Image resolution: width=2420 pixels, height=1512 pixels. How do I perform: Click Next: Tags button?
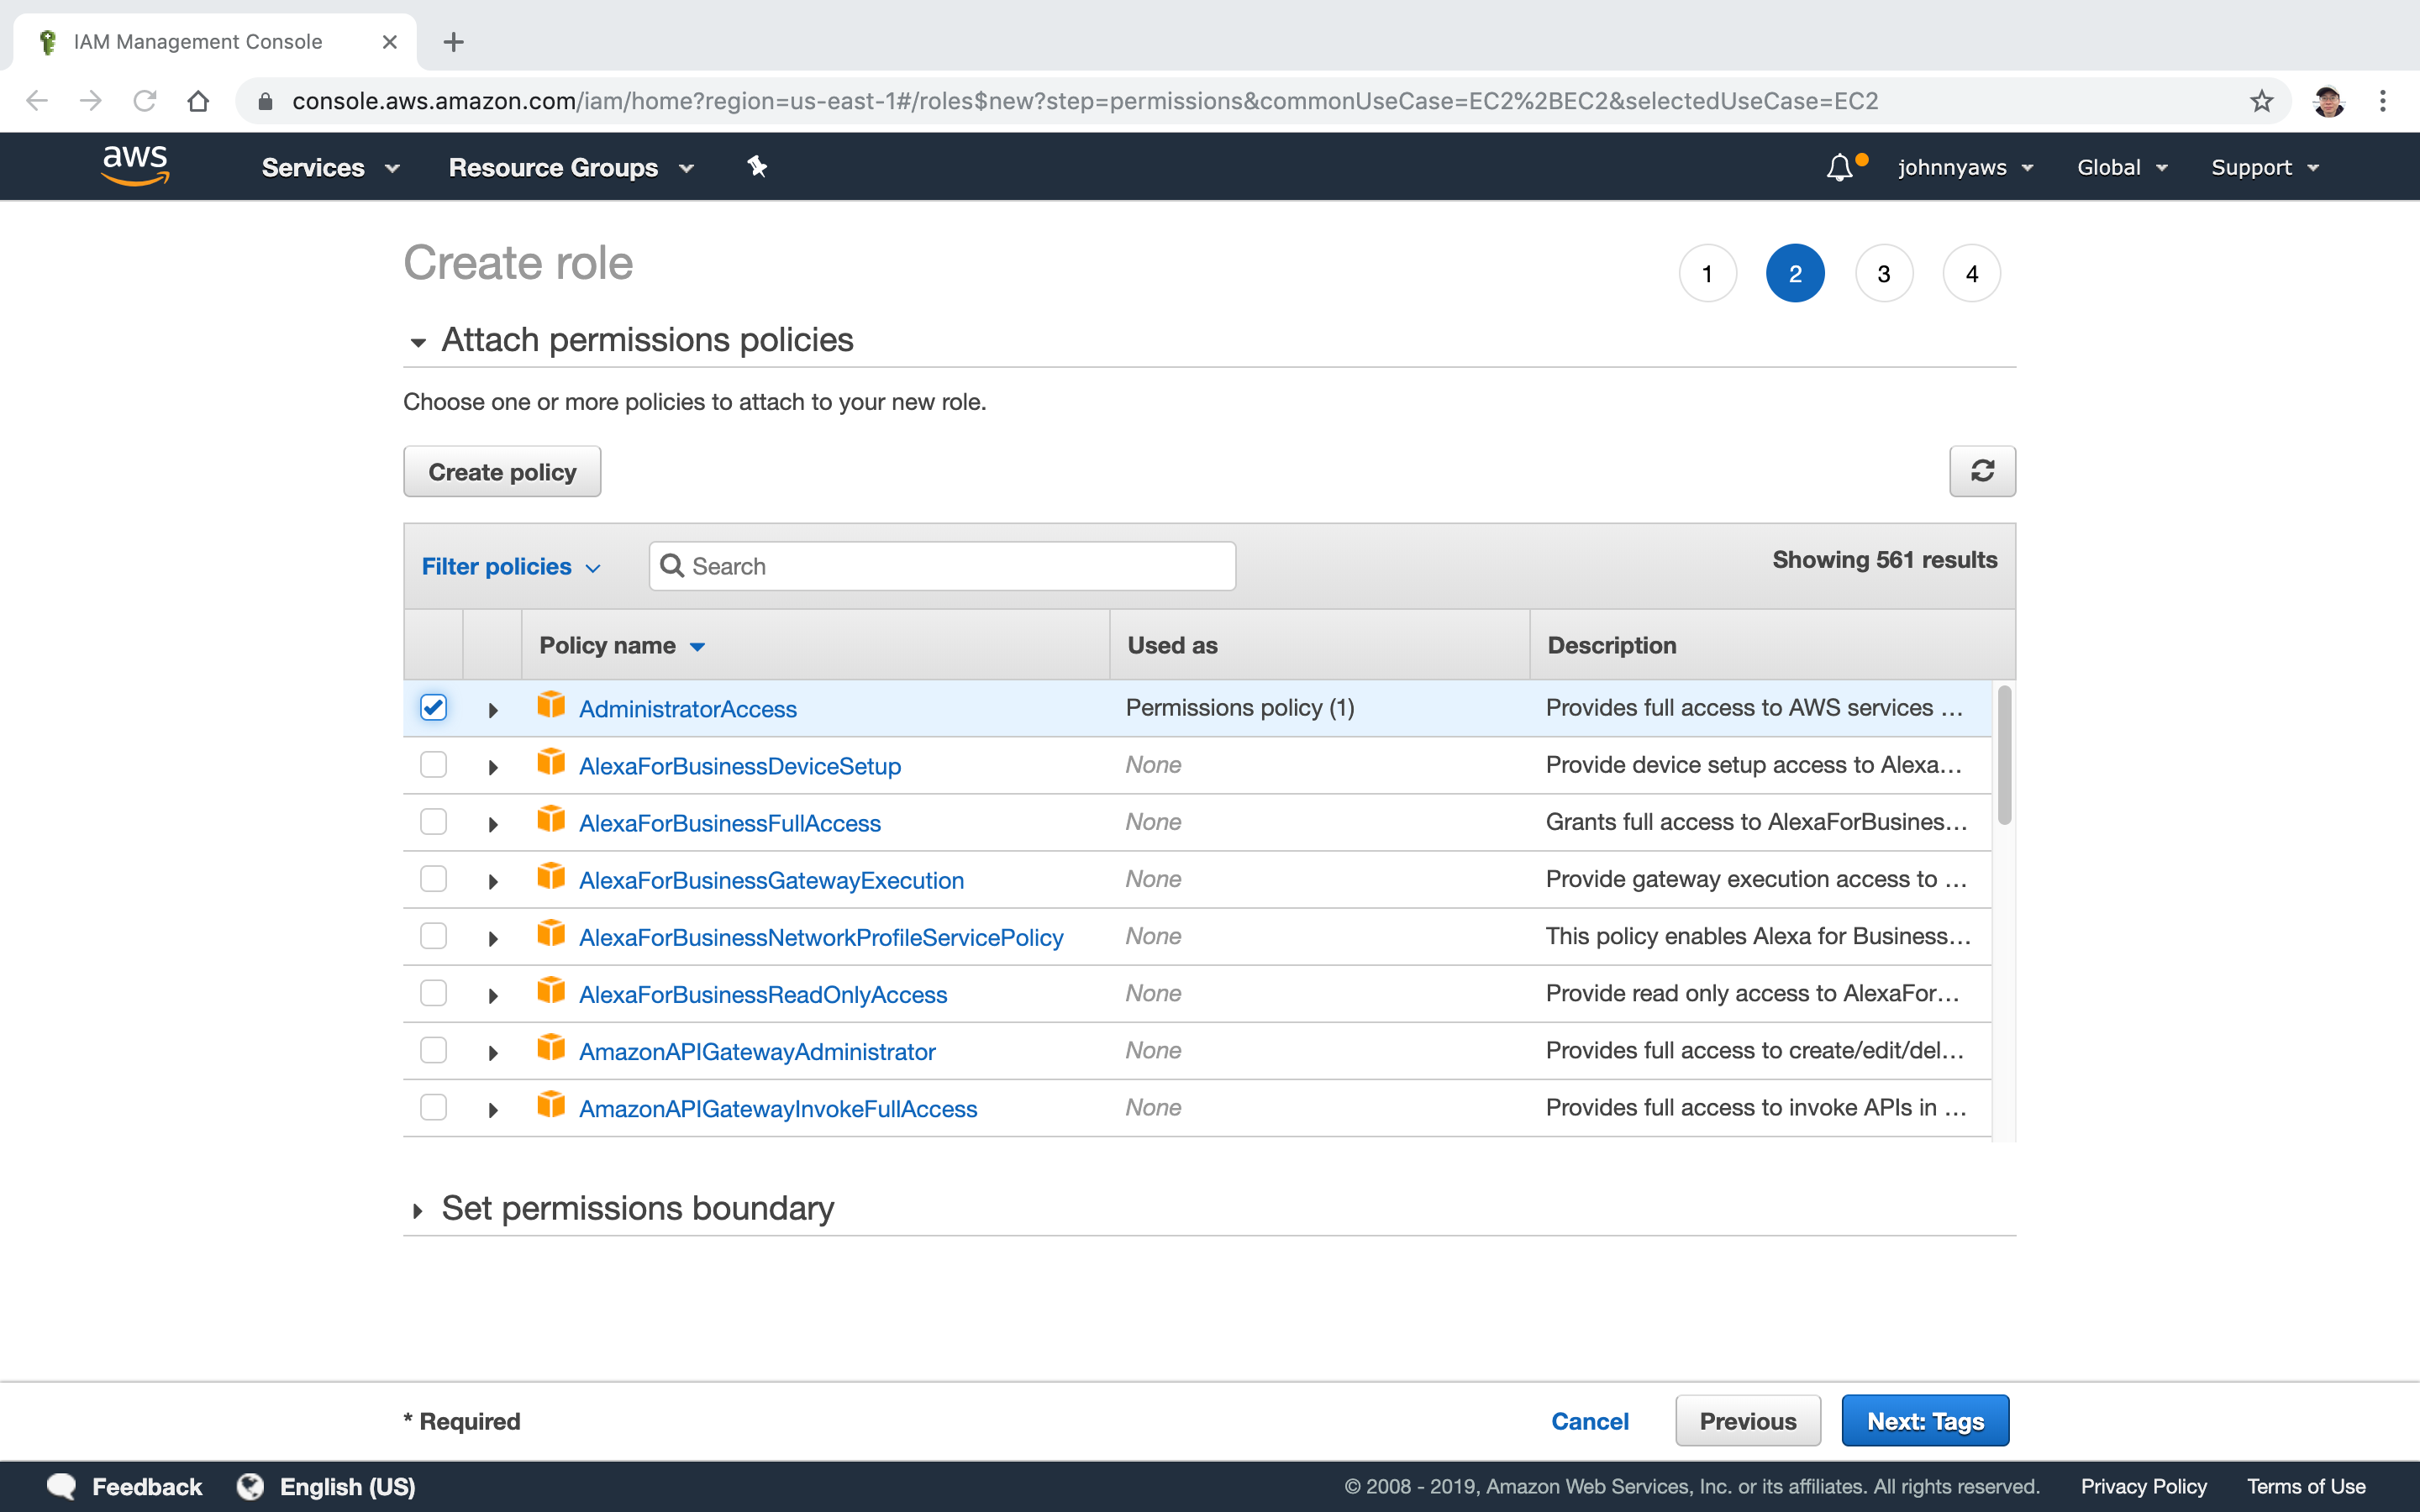click(x=1925, y=1420)
